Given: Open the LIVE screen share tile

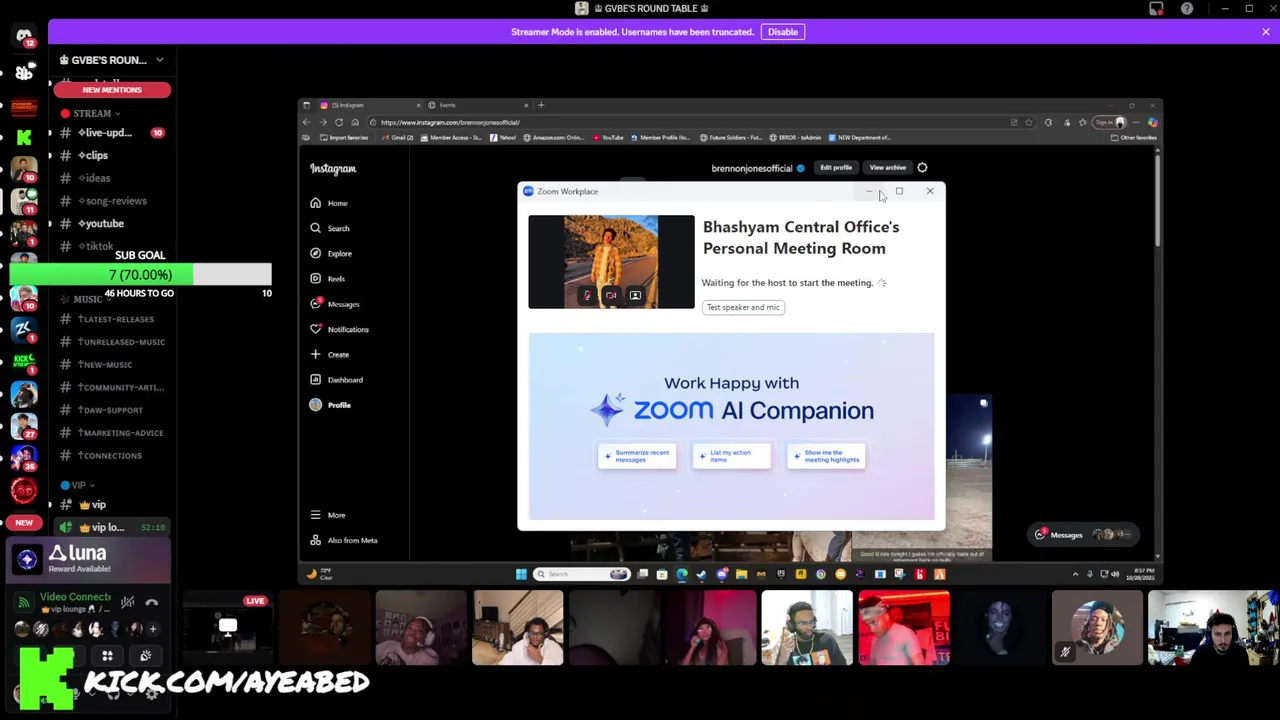Looking at the screenshot, I should pos(228,628).
